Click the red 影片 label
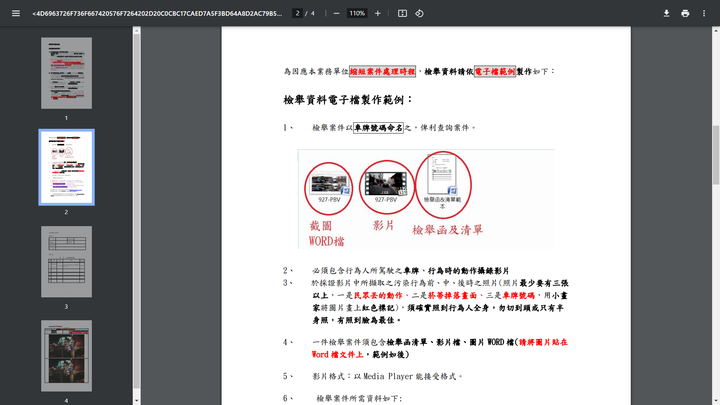This screenshot has width=720, height=405. (383, 225)
